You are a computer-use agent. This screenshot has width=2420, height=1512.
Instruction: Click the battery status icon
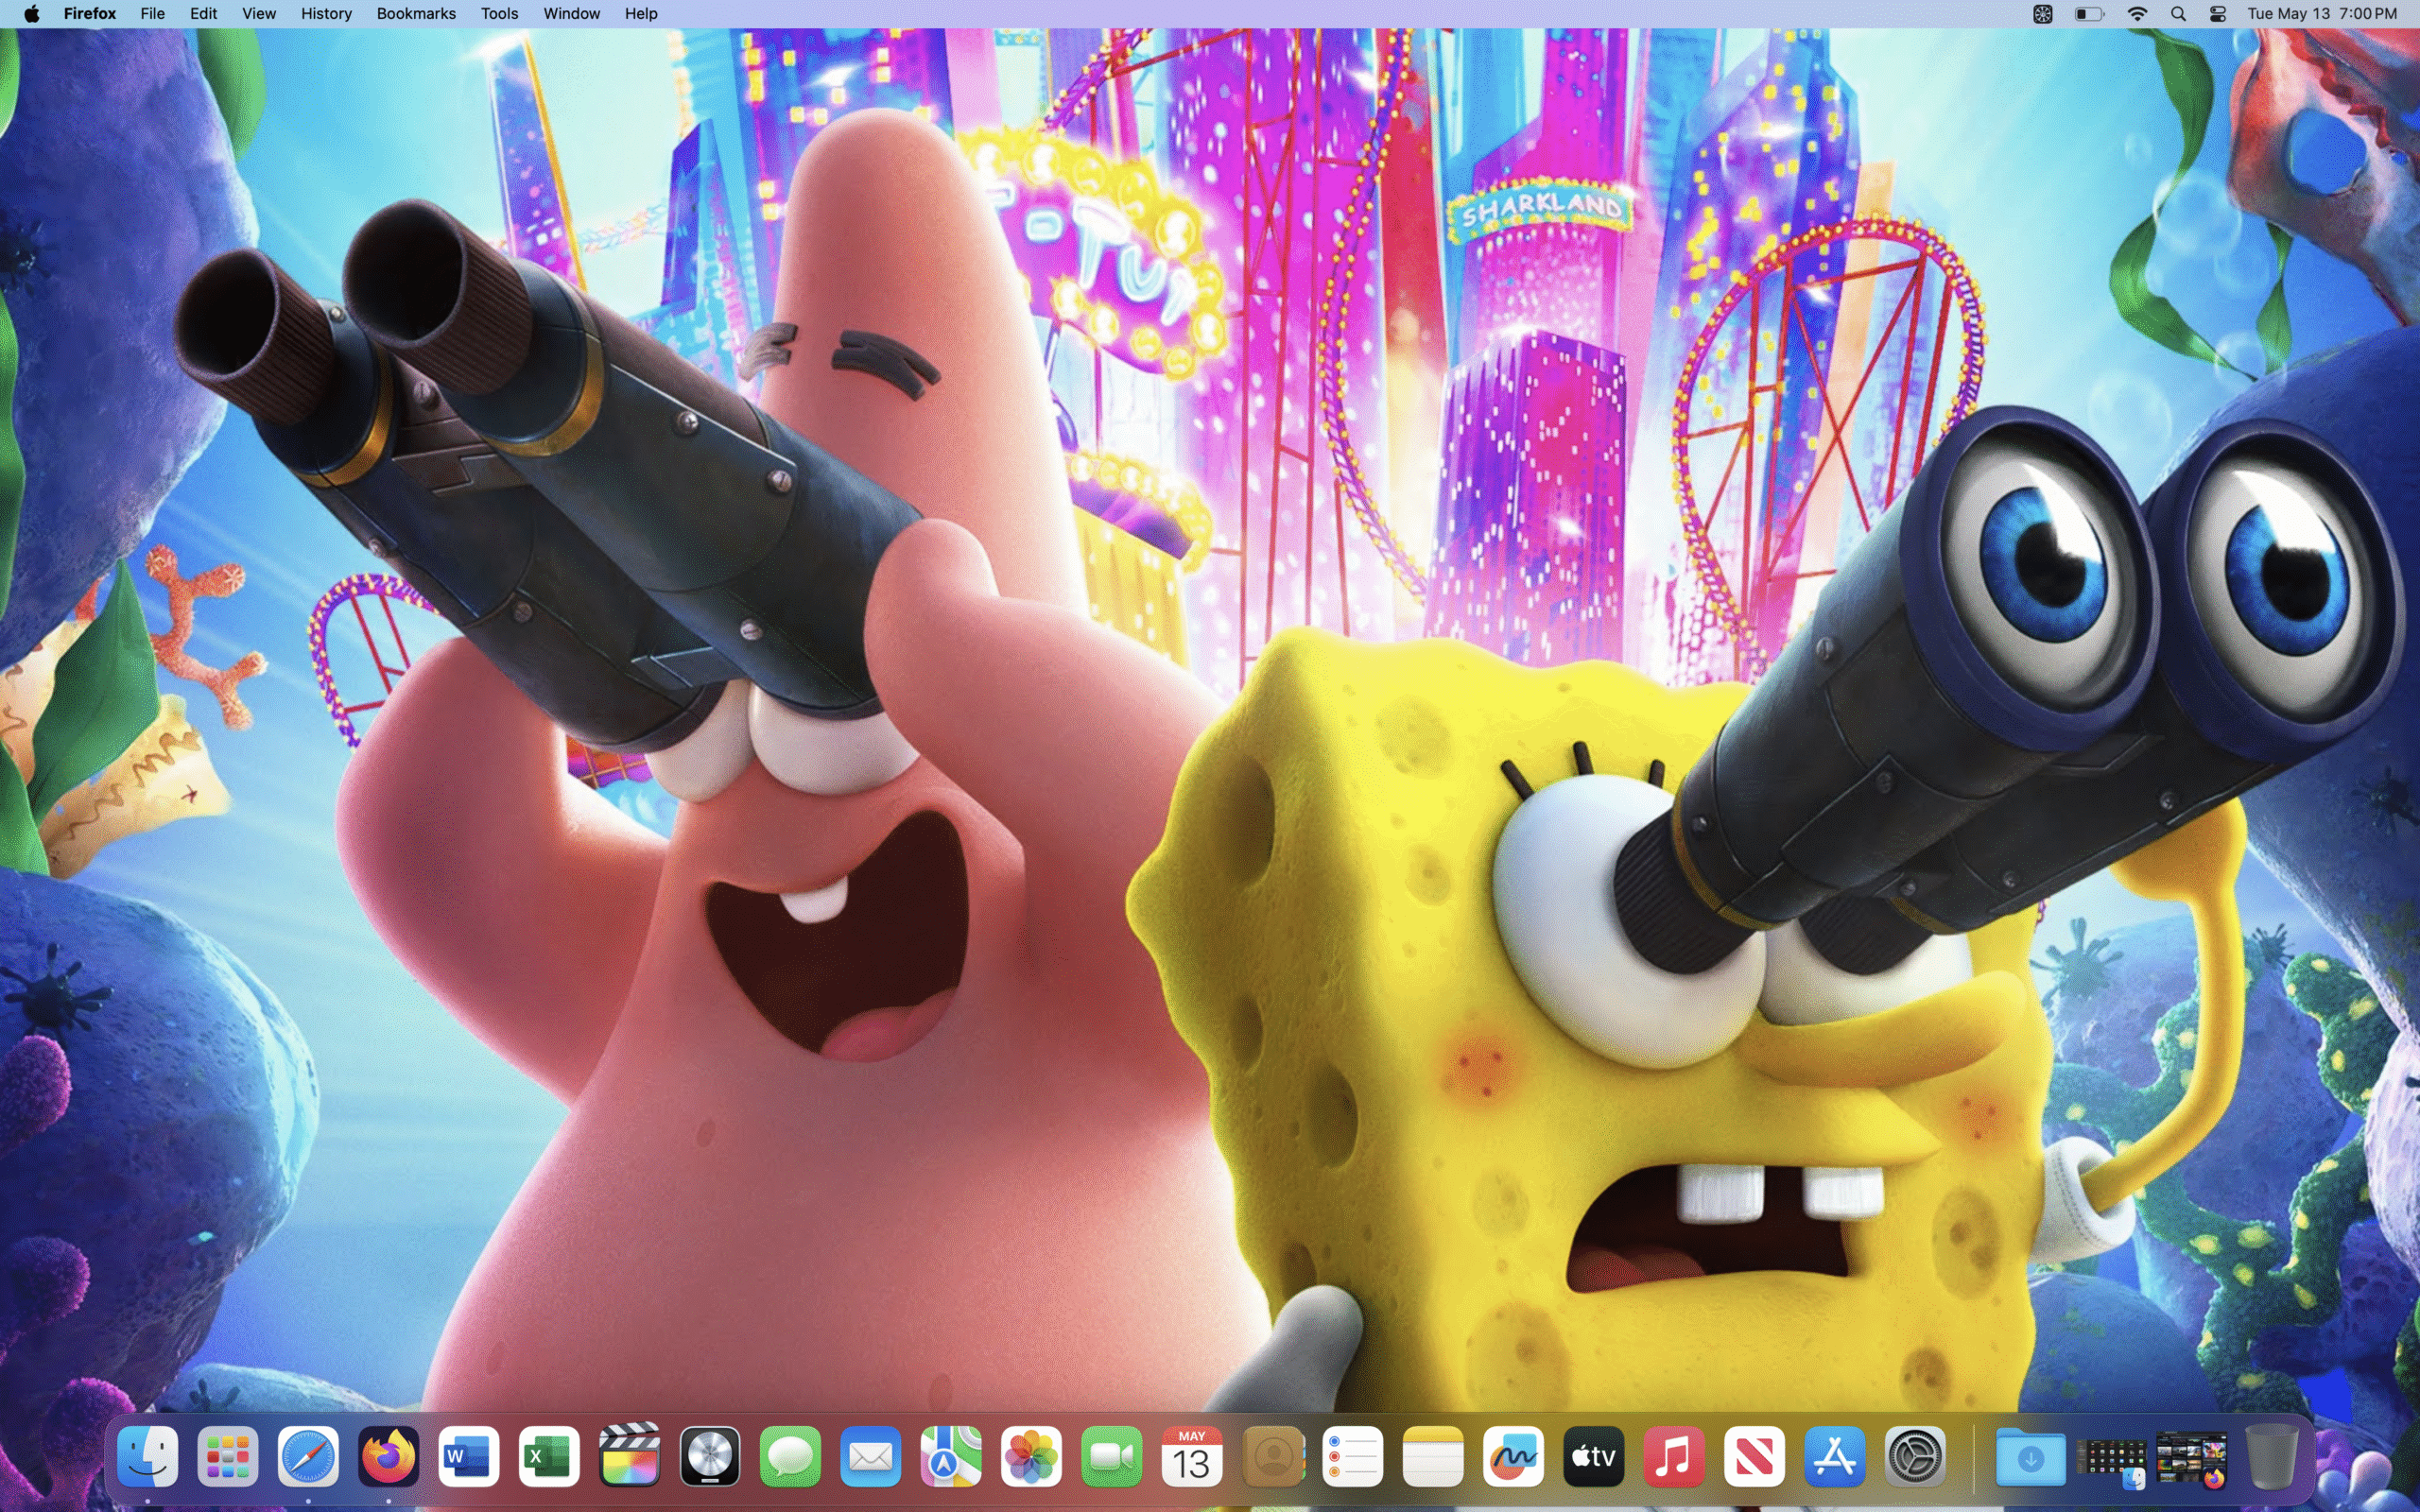(2088, 14)
